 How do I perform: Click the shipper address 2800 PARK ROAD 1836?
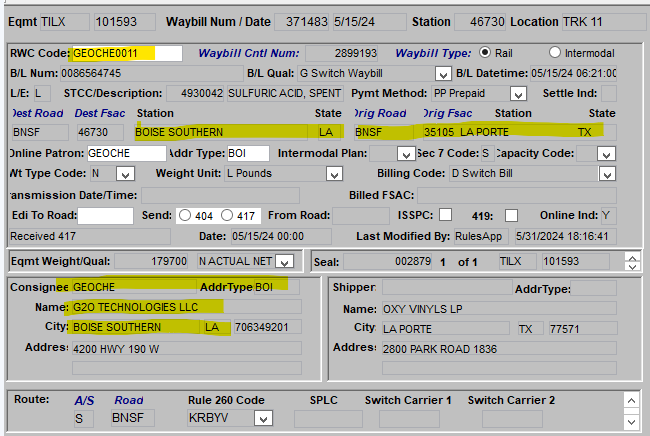pyautogui.click(x=499, y=349)
